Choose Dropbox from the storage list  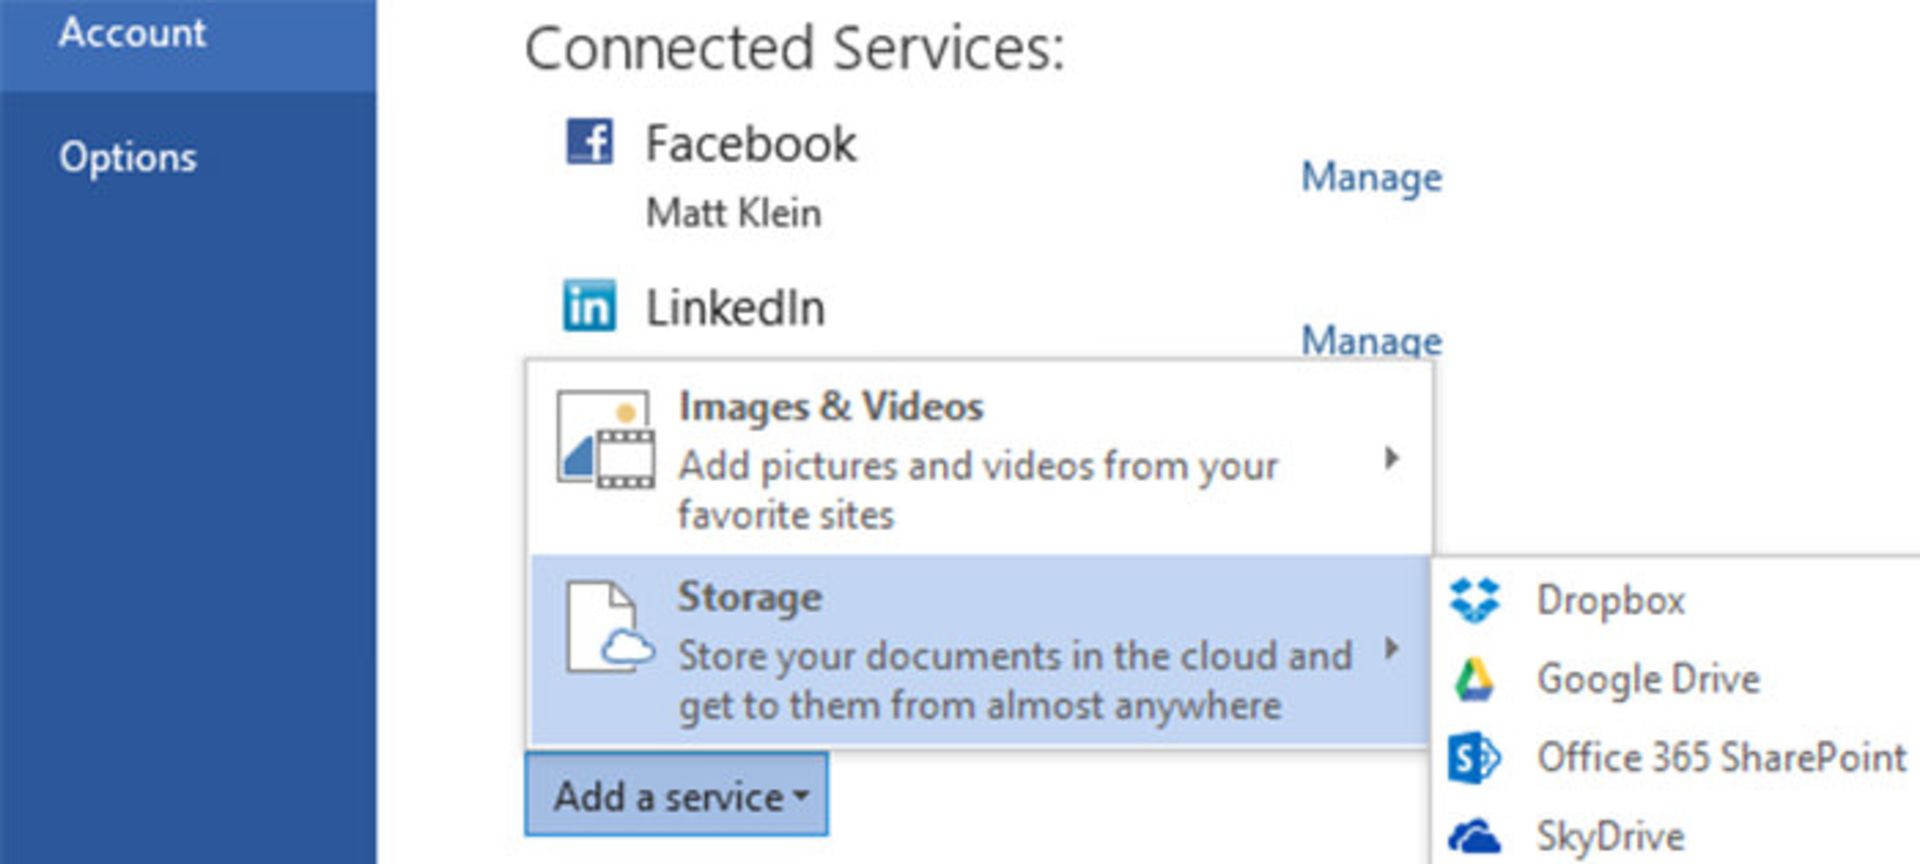point(1611,599)
